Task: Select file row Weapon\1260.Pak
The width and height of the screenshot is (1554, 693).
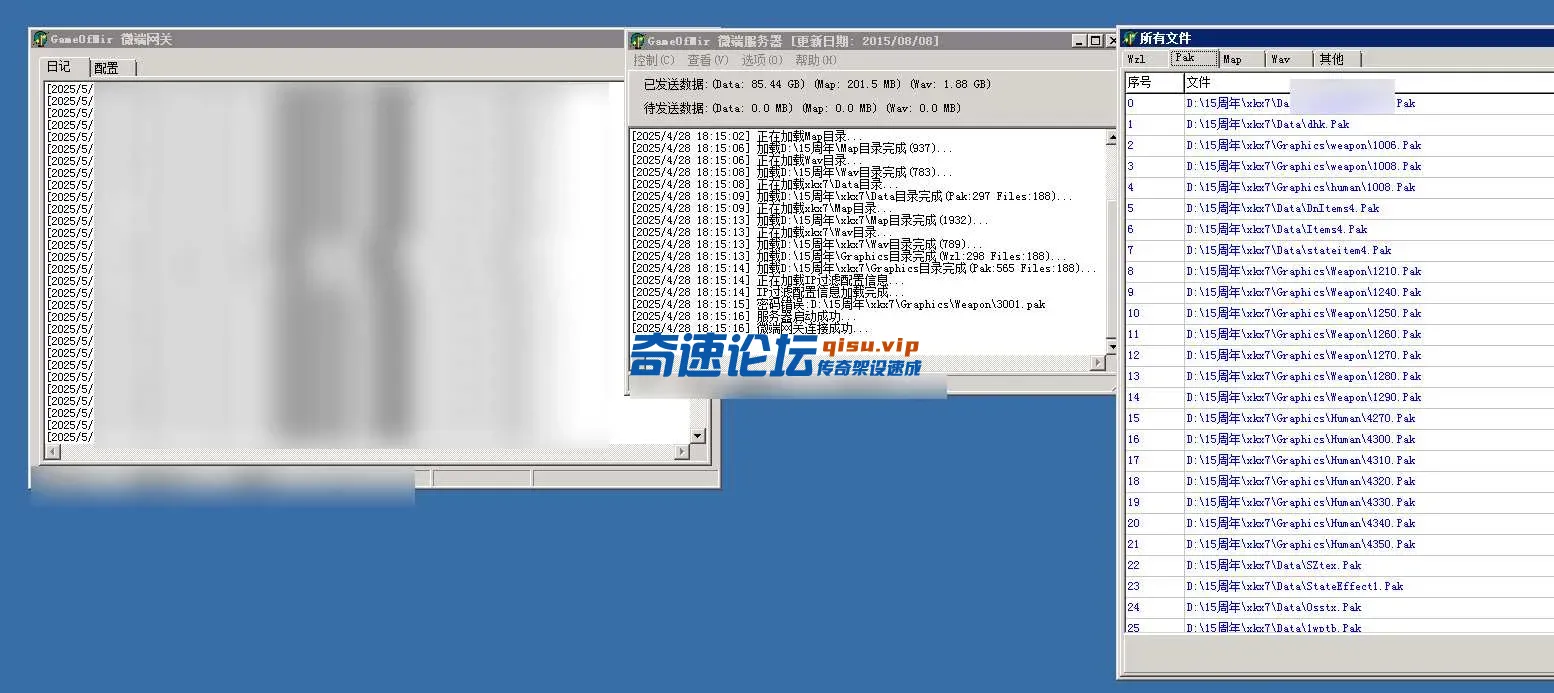Action: click(1338, 334)
